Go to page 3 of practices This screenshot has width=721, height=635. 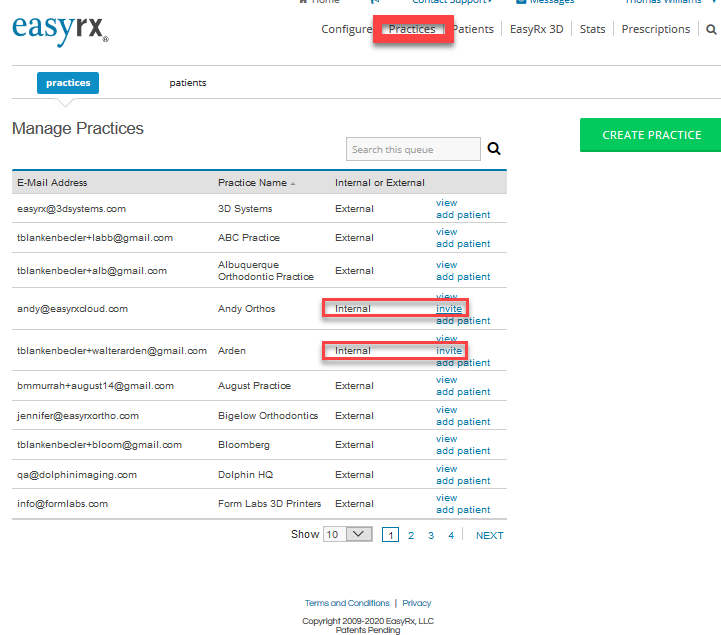[x=431, y=535]
